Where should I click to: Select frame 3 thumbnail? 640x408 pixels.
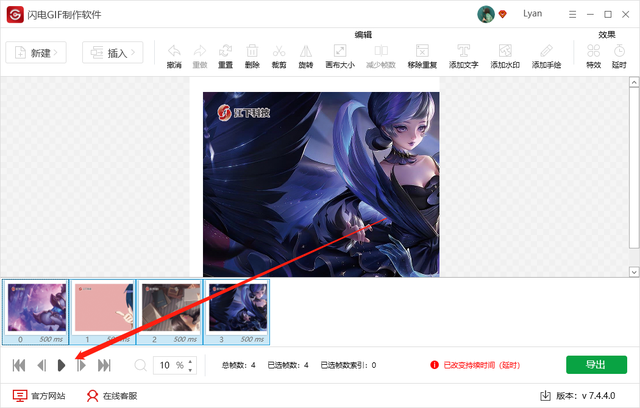(x=236, y=312)
